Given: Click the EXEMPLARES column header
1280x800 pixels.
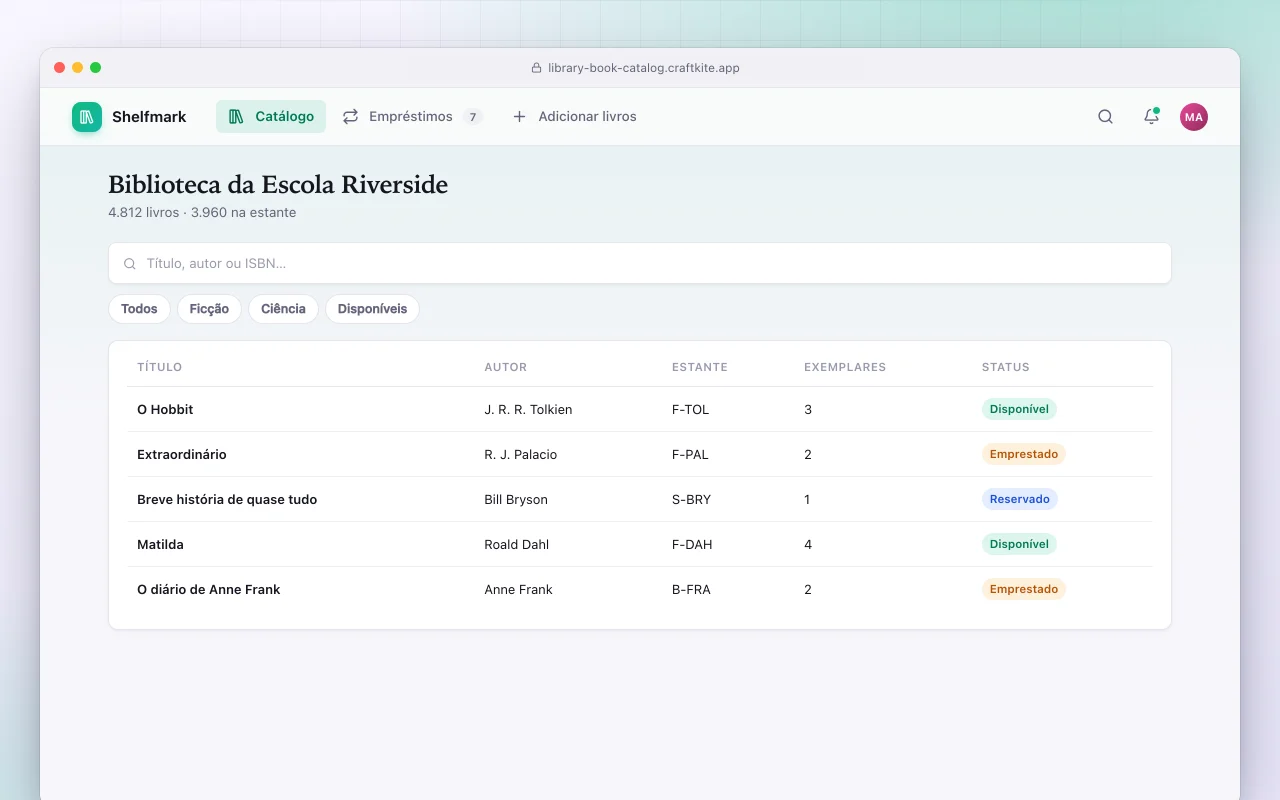Looking at the screenshot, I should 845,367.
